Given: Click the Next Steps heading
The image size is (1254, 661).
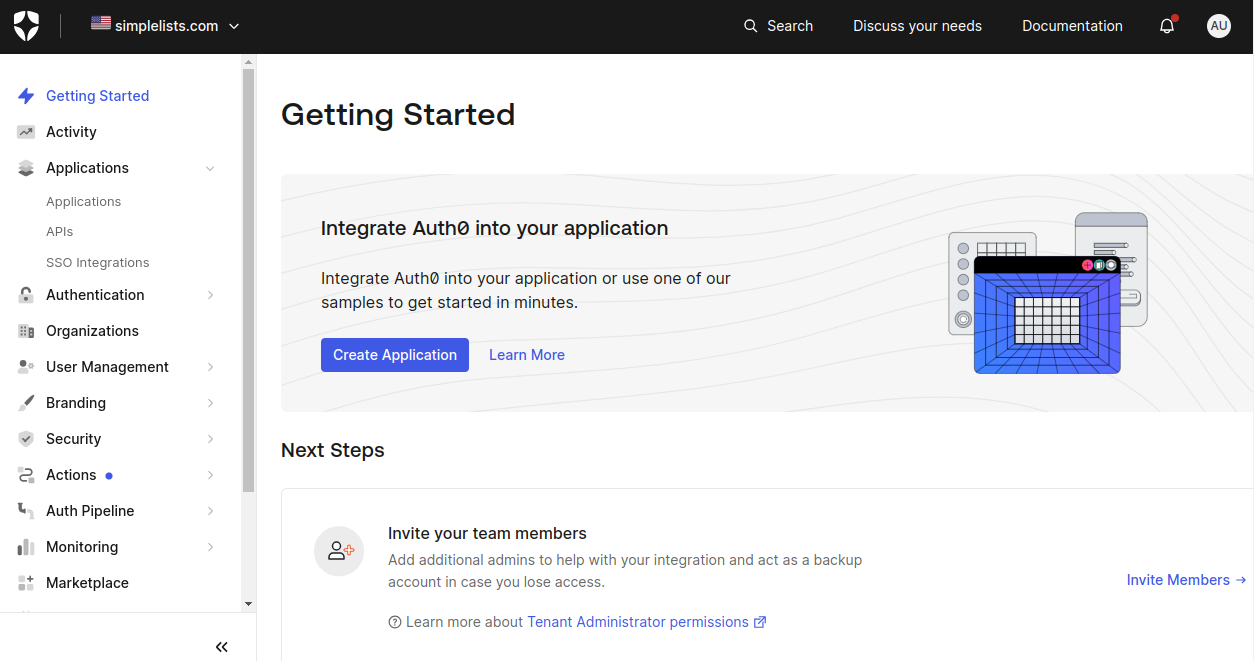Looking at the screenshot, I should tap(333, 450).
